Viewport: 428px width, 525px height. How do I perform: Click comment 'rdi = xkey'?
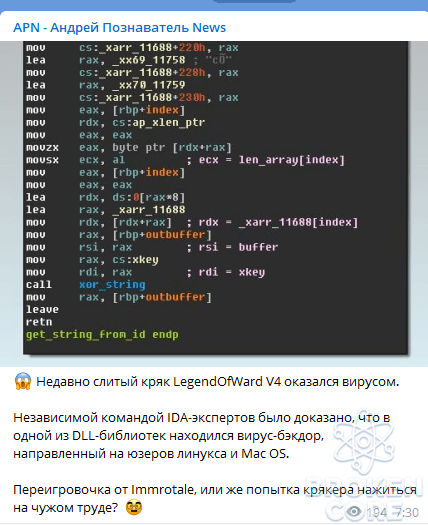coord(232,272)
